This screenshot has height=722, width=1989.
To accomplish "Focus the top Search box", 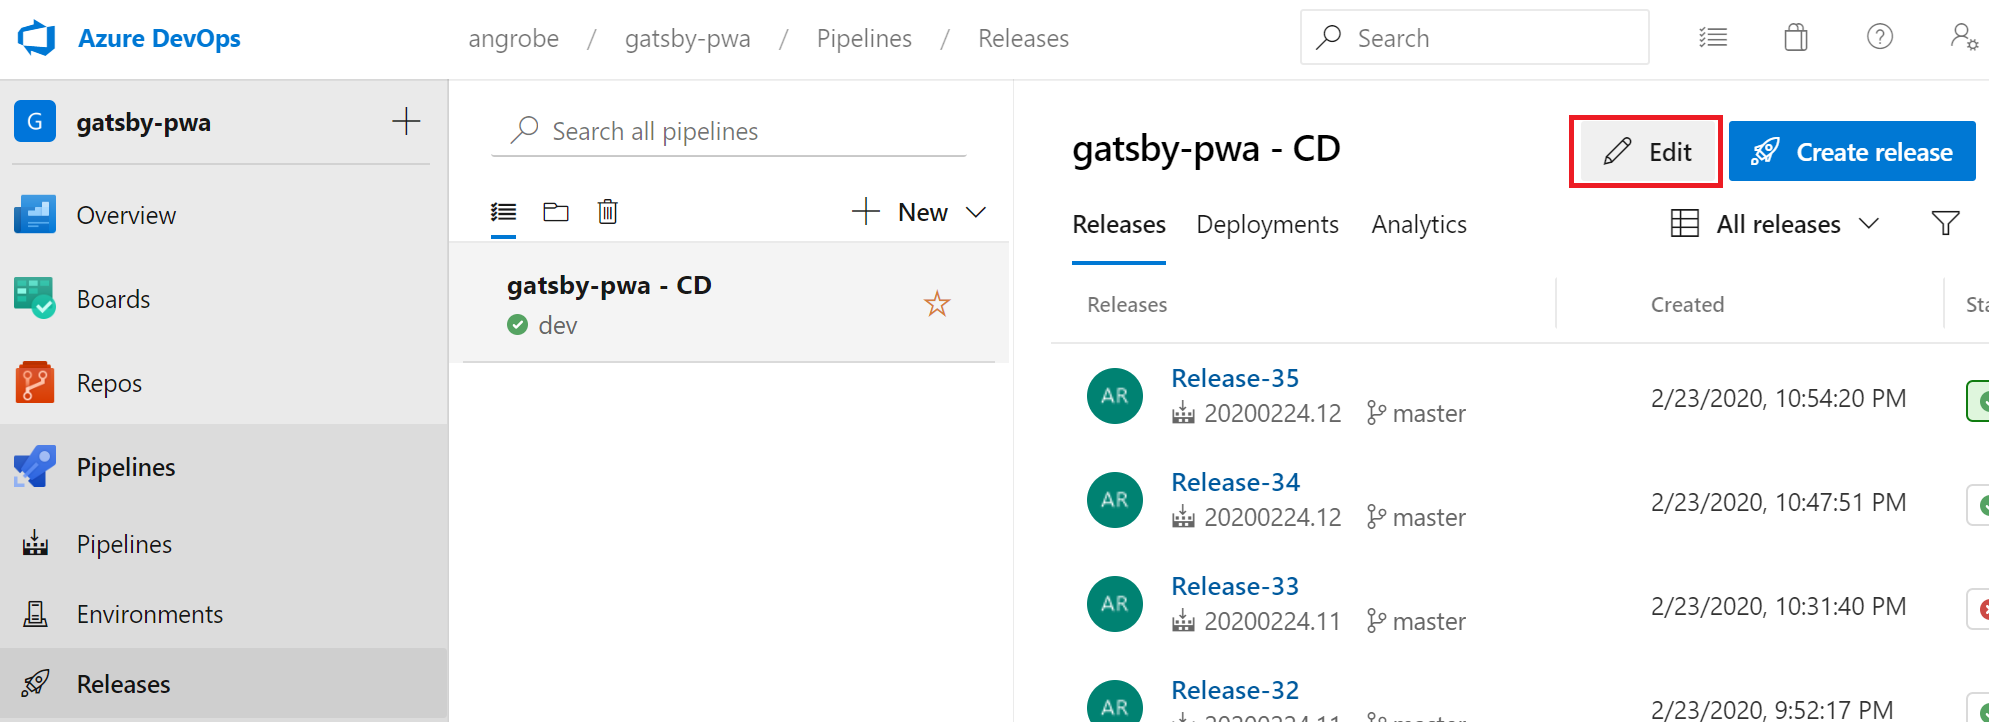I will click(x=1474, y=38).
